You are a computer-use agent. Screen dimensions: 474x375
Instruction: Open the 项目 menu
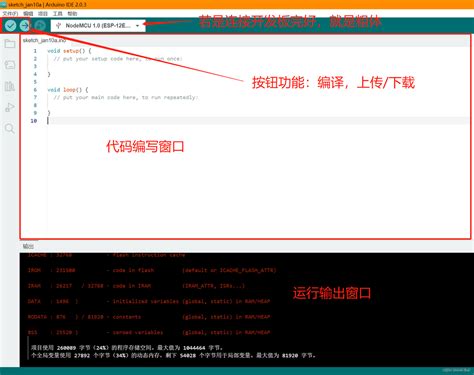click(x=43, y=14)
